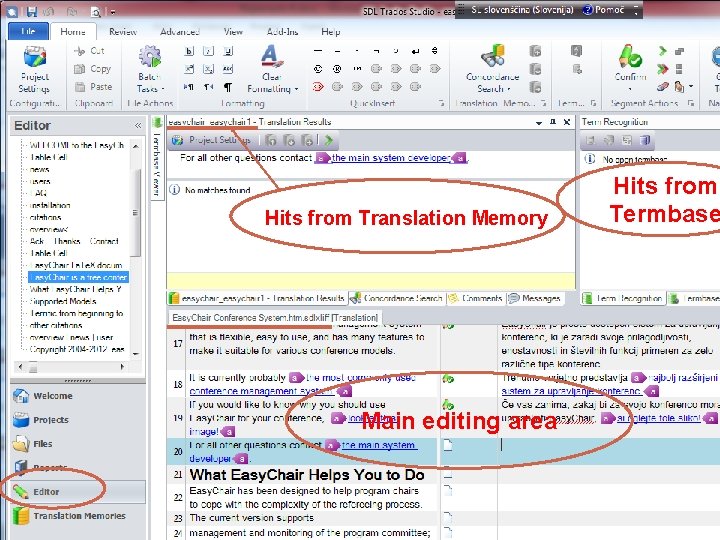Viewport: 720px width, 540px height.
Task: Open the Batch Tasks gear icon
Action: point(150,57)
